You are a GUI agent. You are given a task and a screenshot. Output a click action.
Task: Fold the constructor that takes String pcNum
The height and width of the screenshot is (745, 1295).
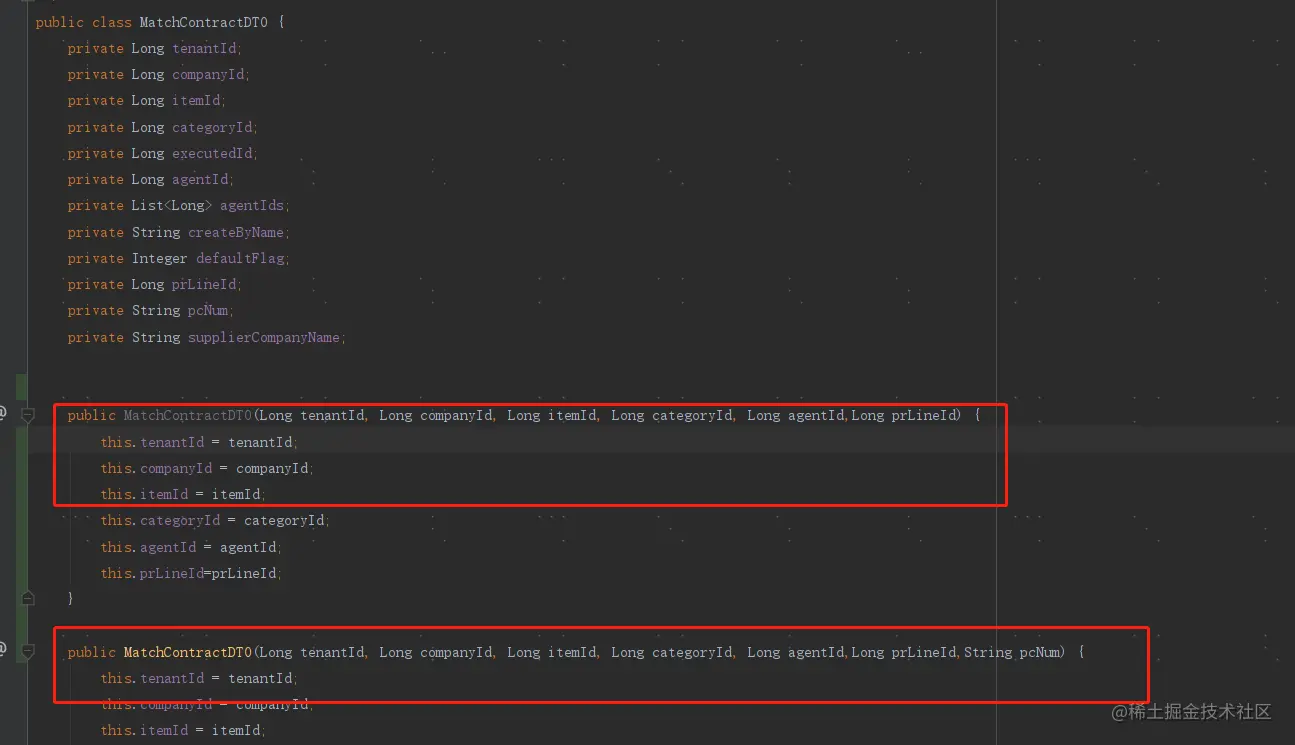click(x=28, y=651)
